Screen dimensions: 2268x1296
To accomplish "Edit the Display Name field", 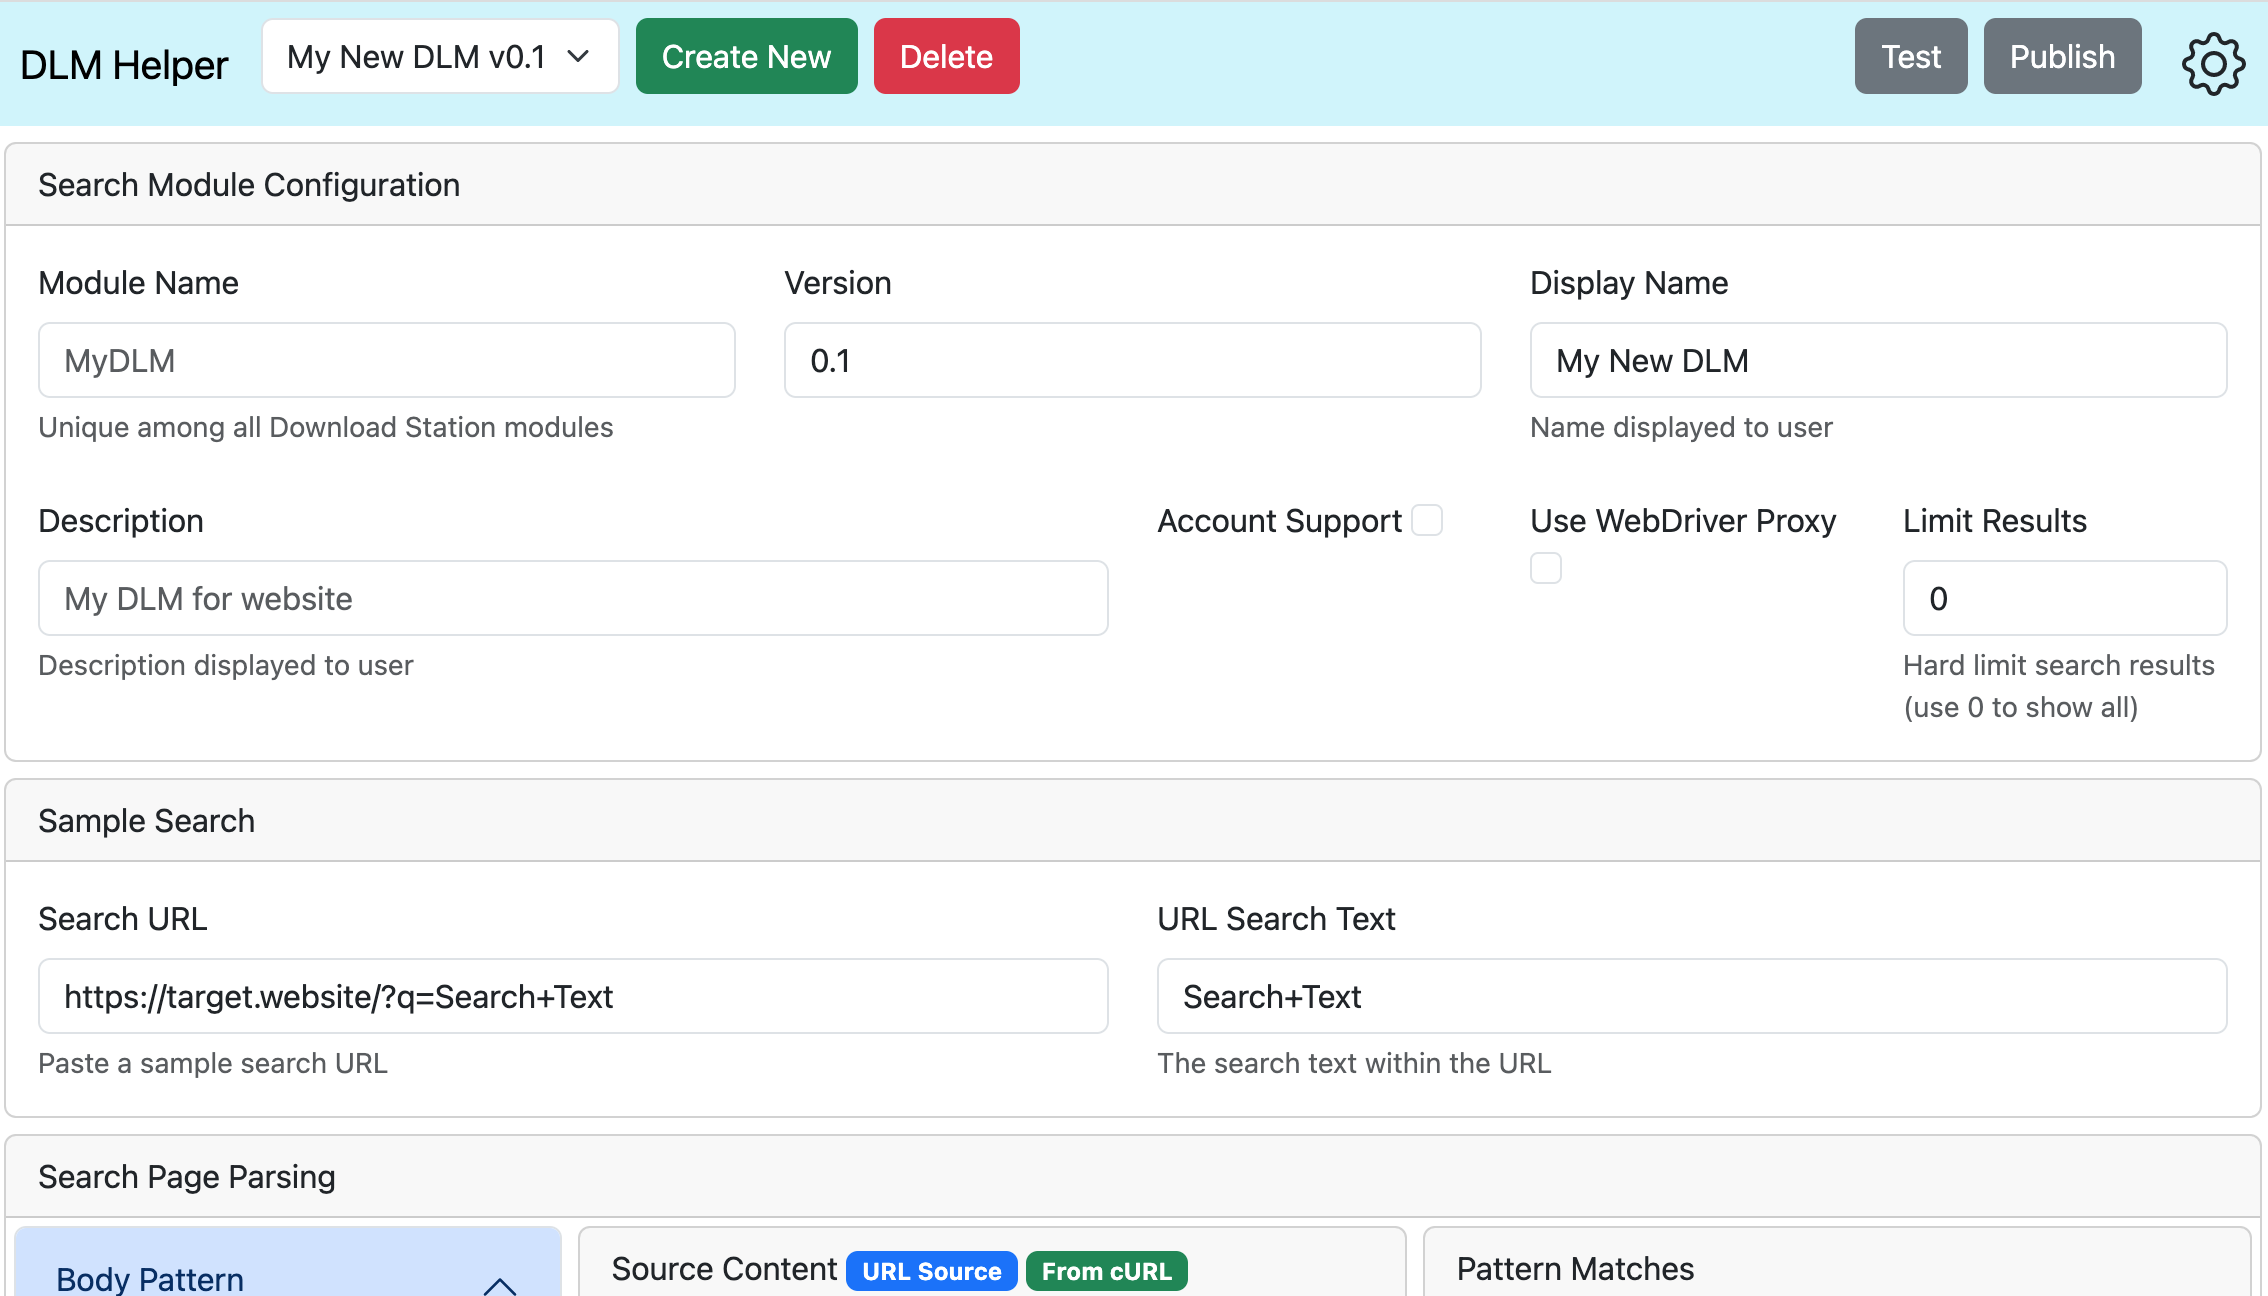I will (1878, 360).
